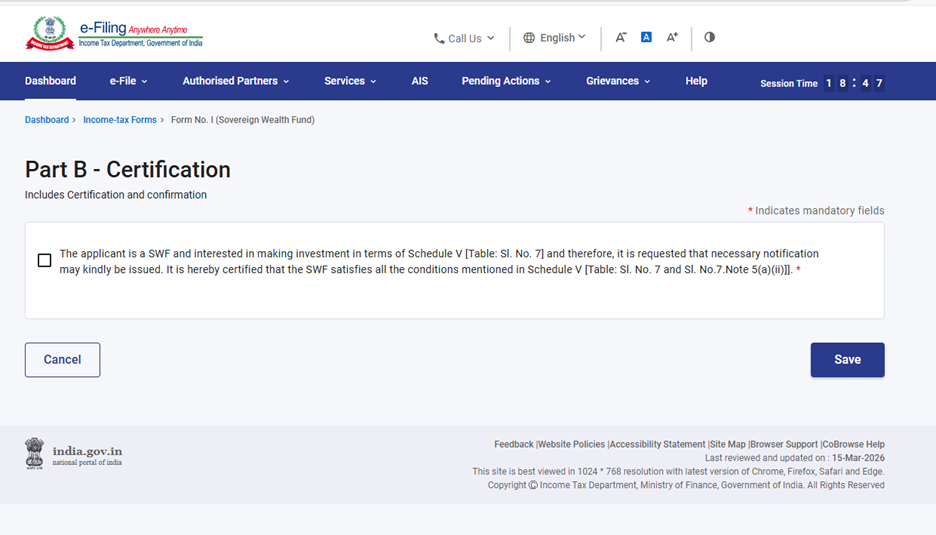Expand the e-File menu
The height and width of the screenshot is (535, 936).
(x=128, y=81)
